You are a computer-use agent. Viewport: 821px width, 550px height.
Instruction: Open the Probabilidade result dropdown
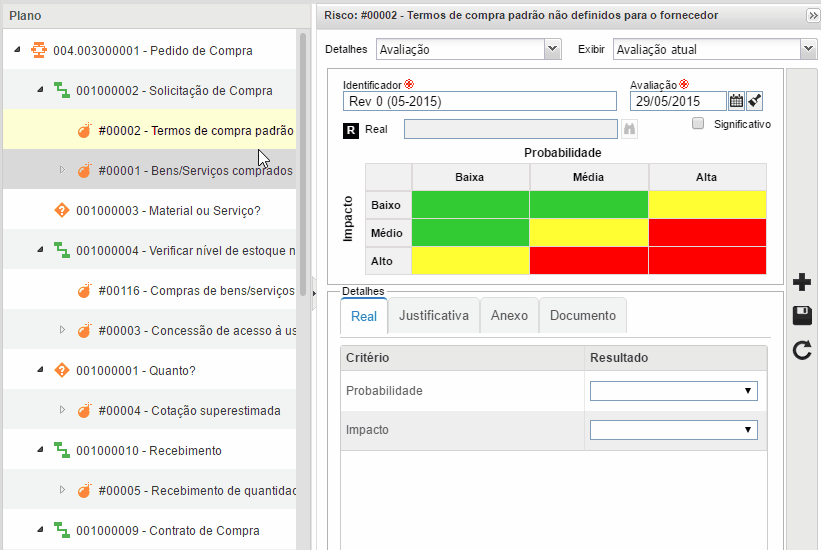tap(673, 391)
